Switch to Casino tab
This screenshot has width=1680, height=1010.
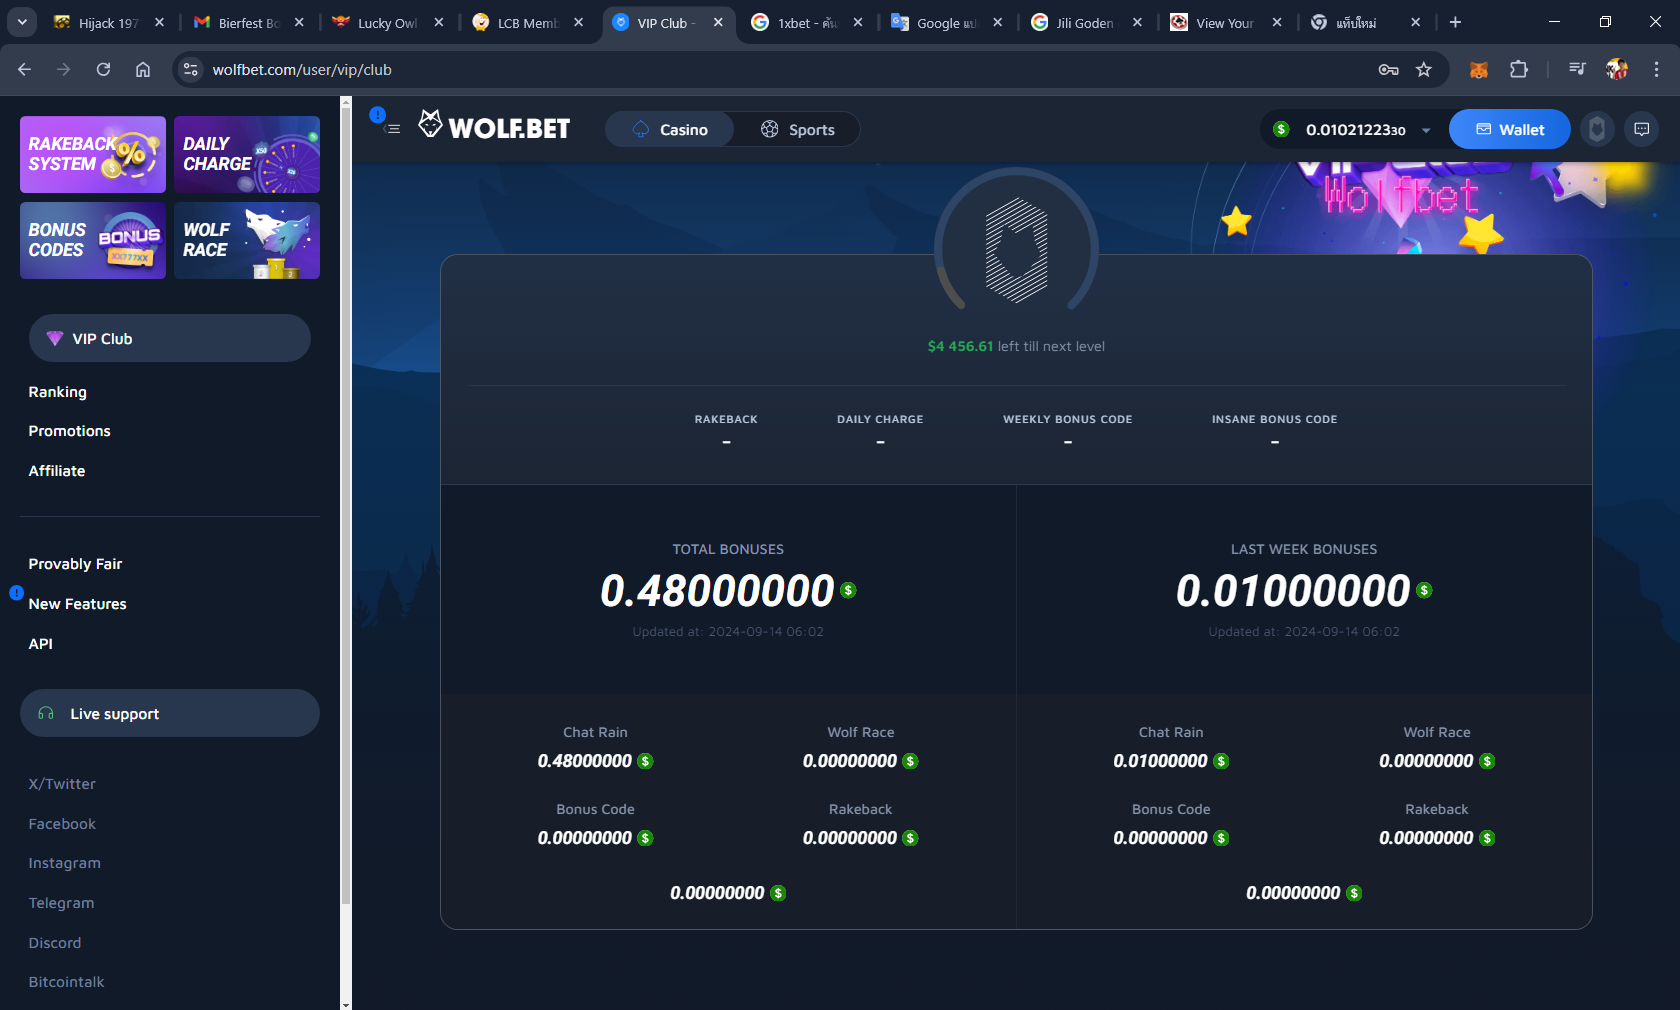[670, 129]
